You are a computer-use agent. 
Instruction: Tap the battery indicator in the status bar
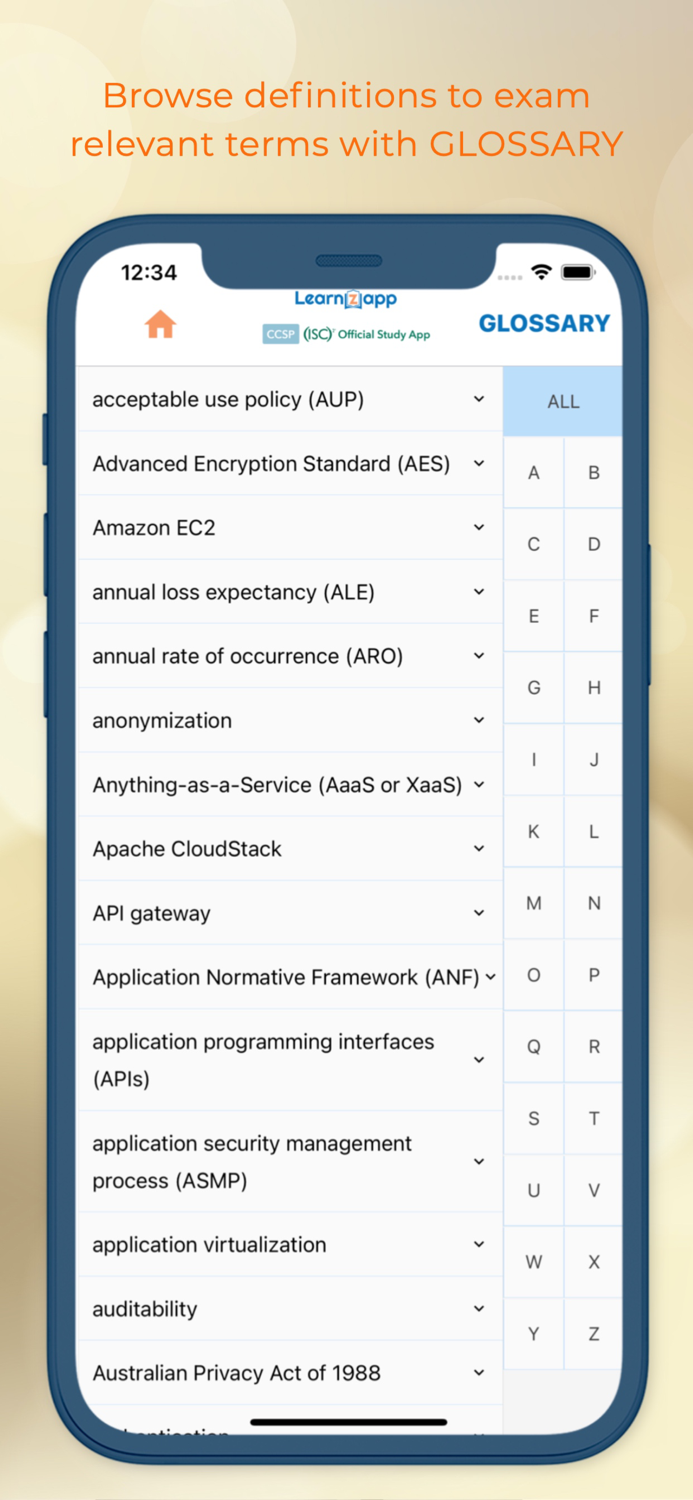[x=578, y=271]
